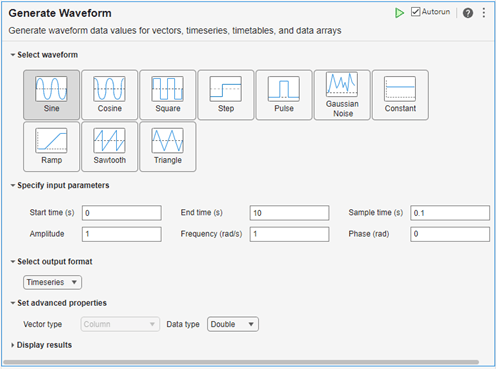This screenshot has height=369, width=500.
Task: Select the Sawtooth waveform
Action: (110, 147)
